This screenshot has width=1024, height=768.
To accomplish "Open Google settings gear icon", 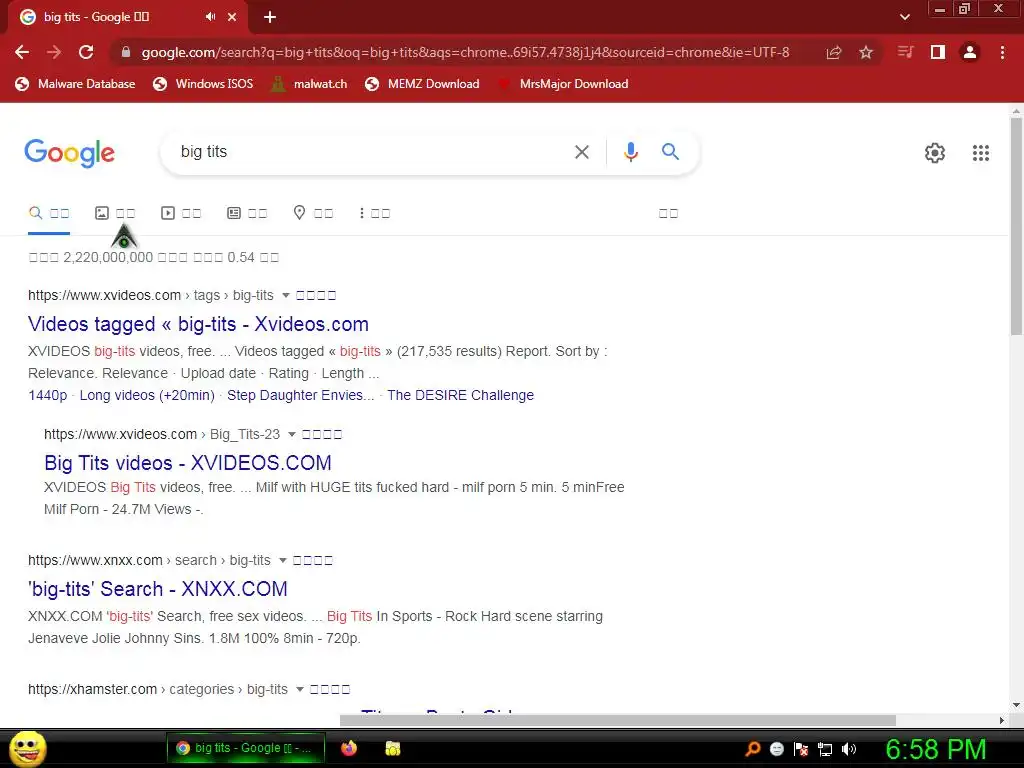I will click(935, 153).
